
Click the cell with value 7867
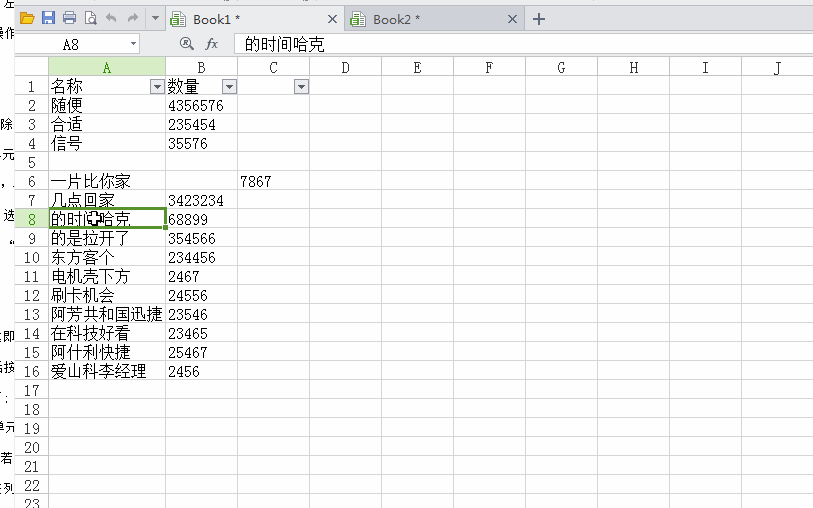coord(273,181)
